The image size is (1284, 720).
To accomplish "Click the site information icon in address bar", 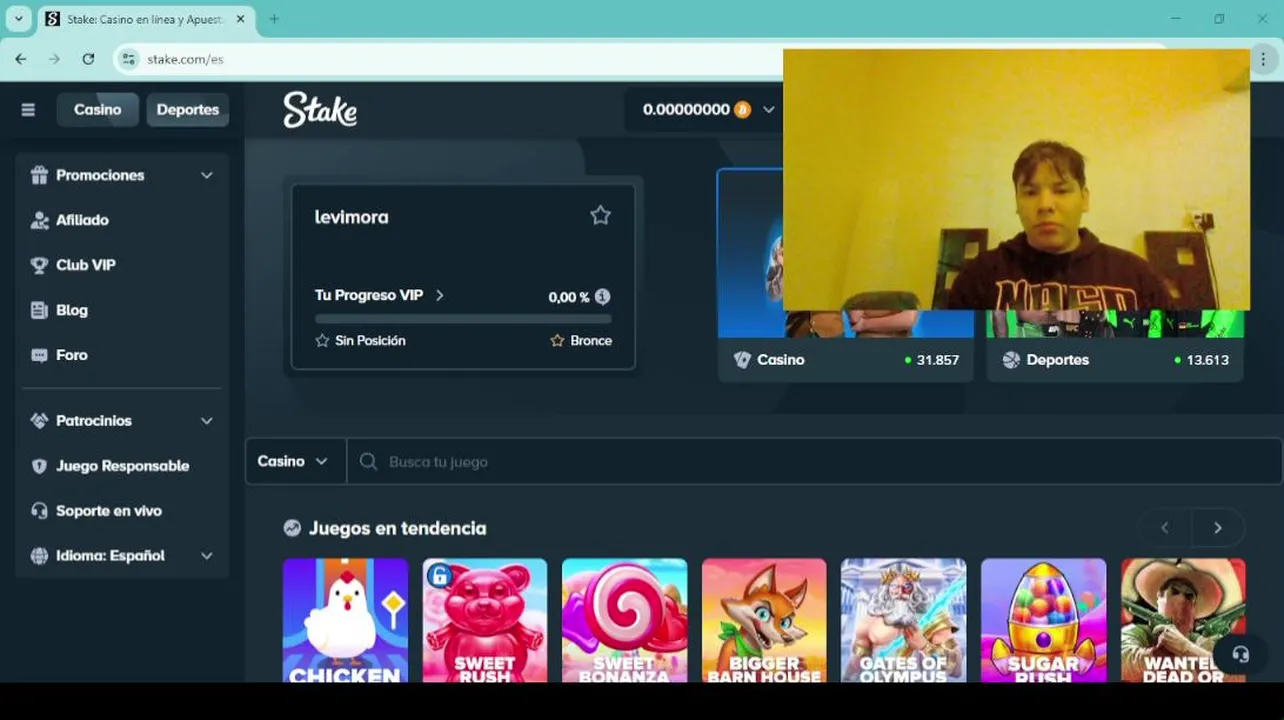I will pos(128,59).
